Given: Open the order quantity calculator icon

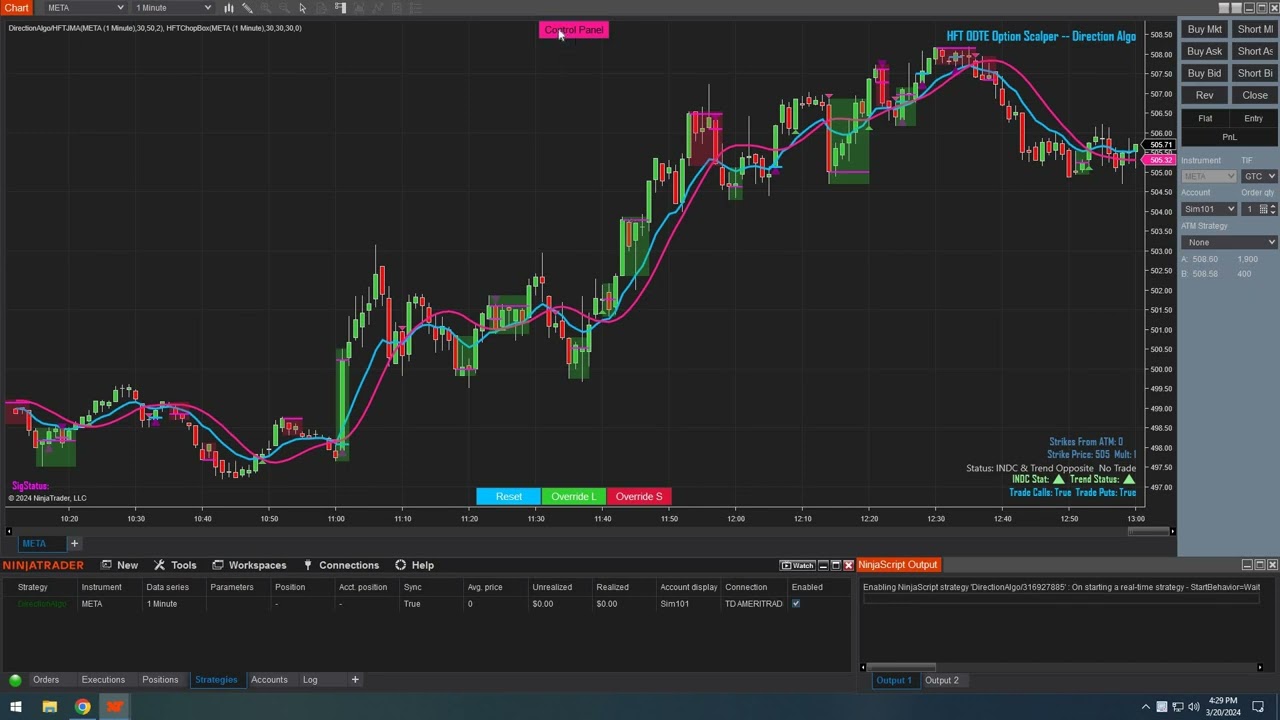Looking at the screenshot, I should tap(1265, 209).
